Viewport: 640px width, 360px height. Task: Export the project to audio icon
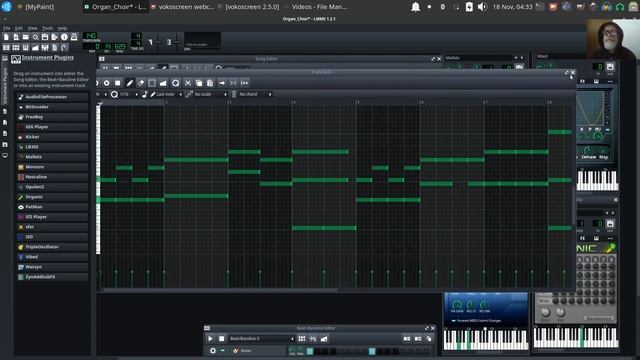tap(55, 37)
